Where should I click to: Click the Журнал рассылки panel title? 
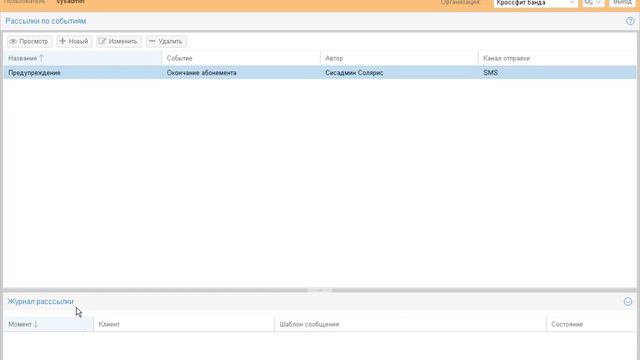pos(40,302)
